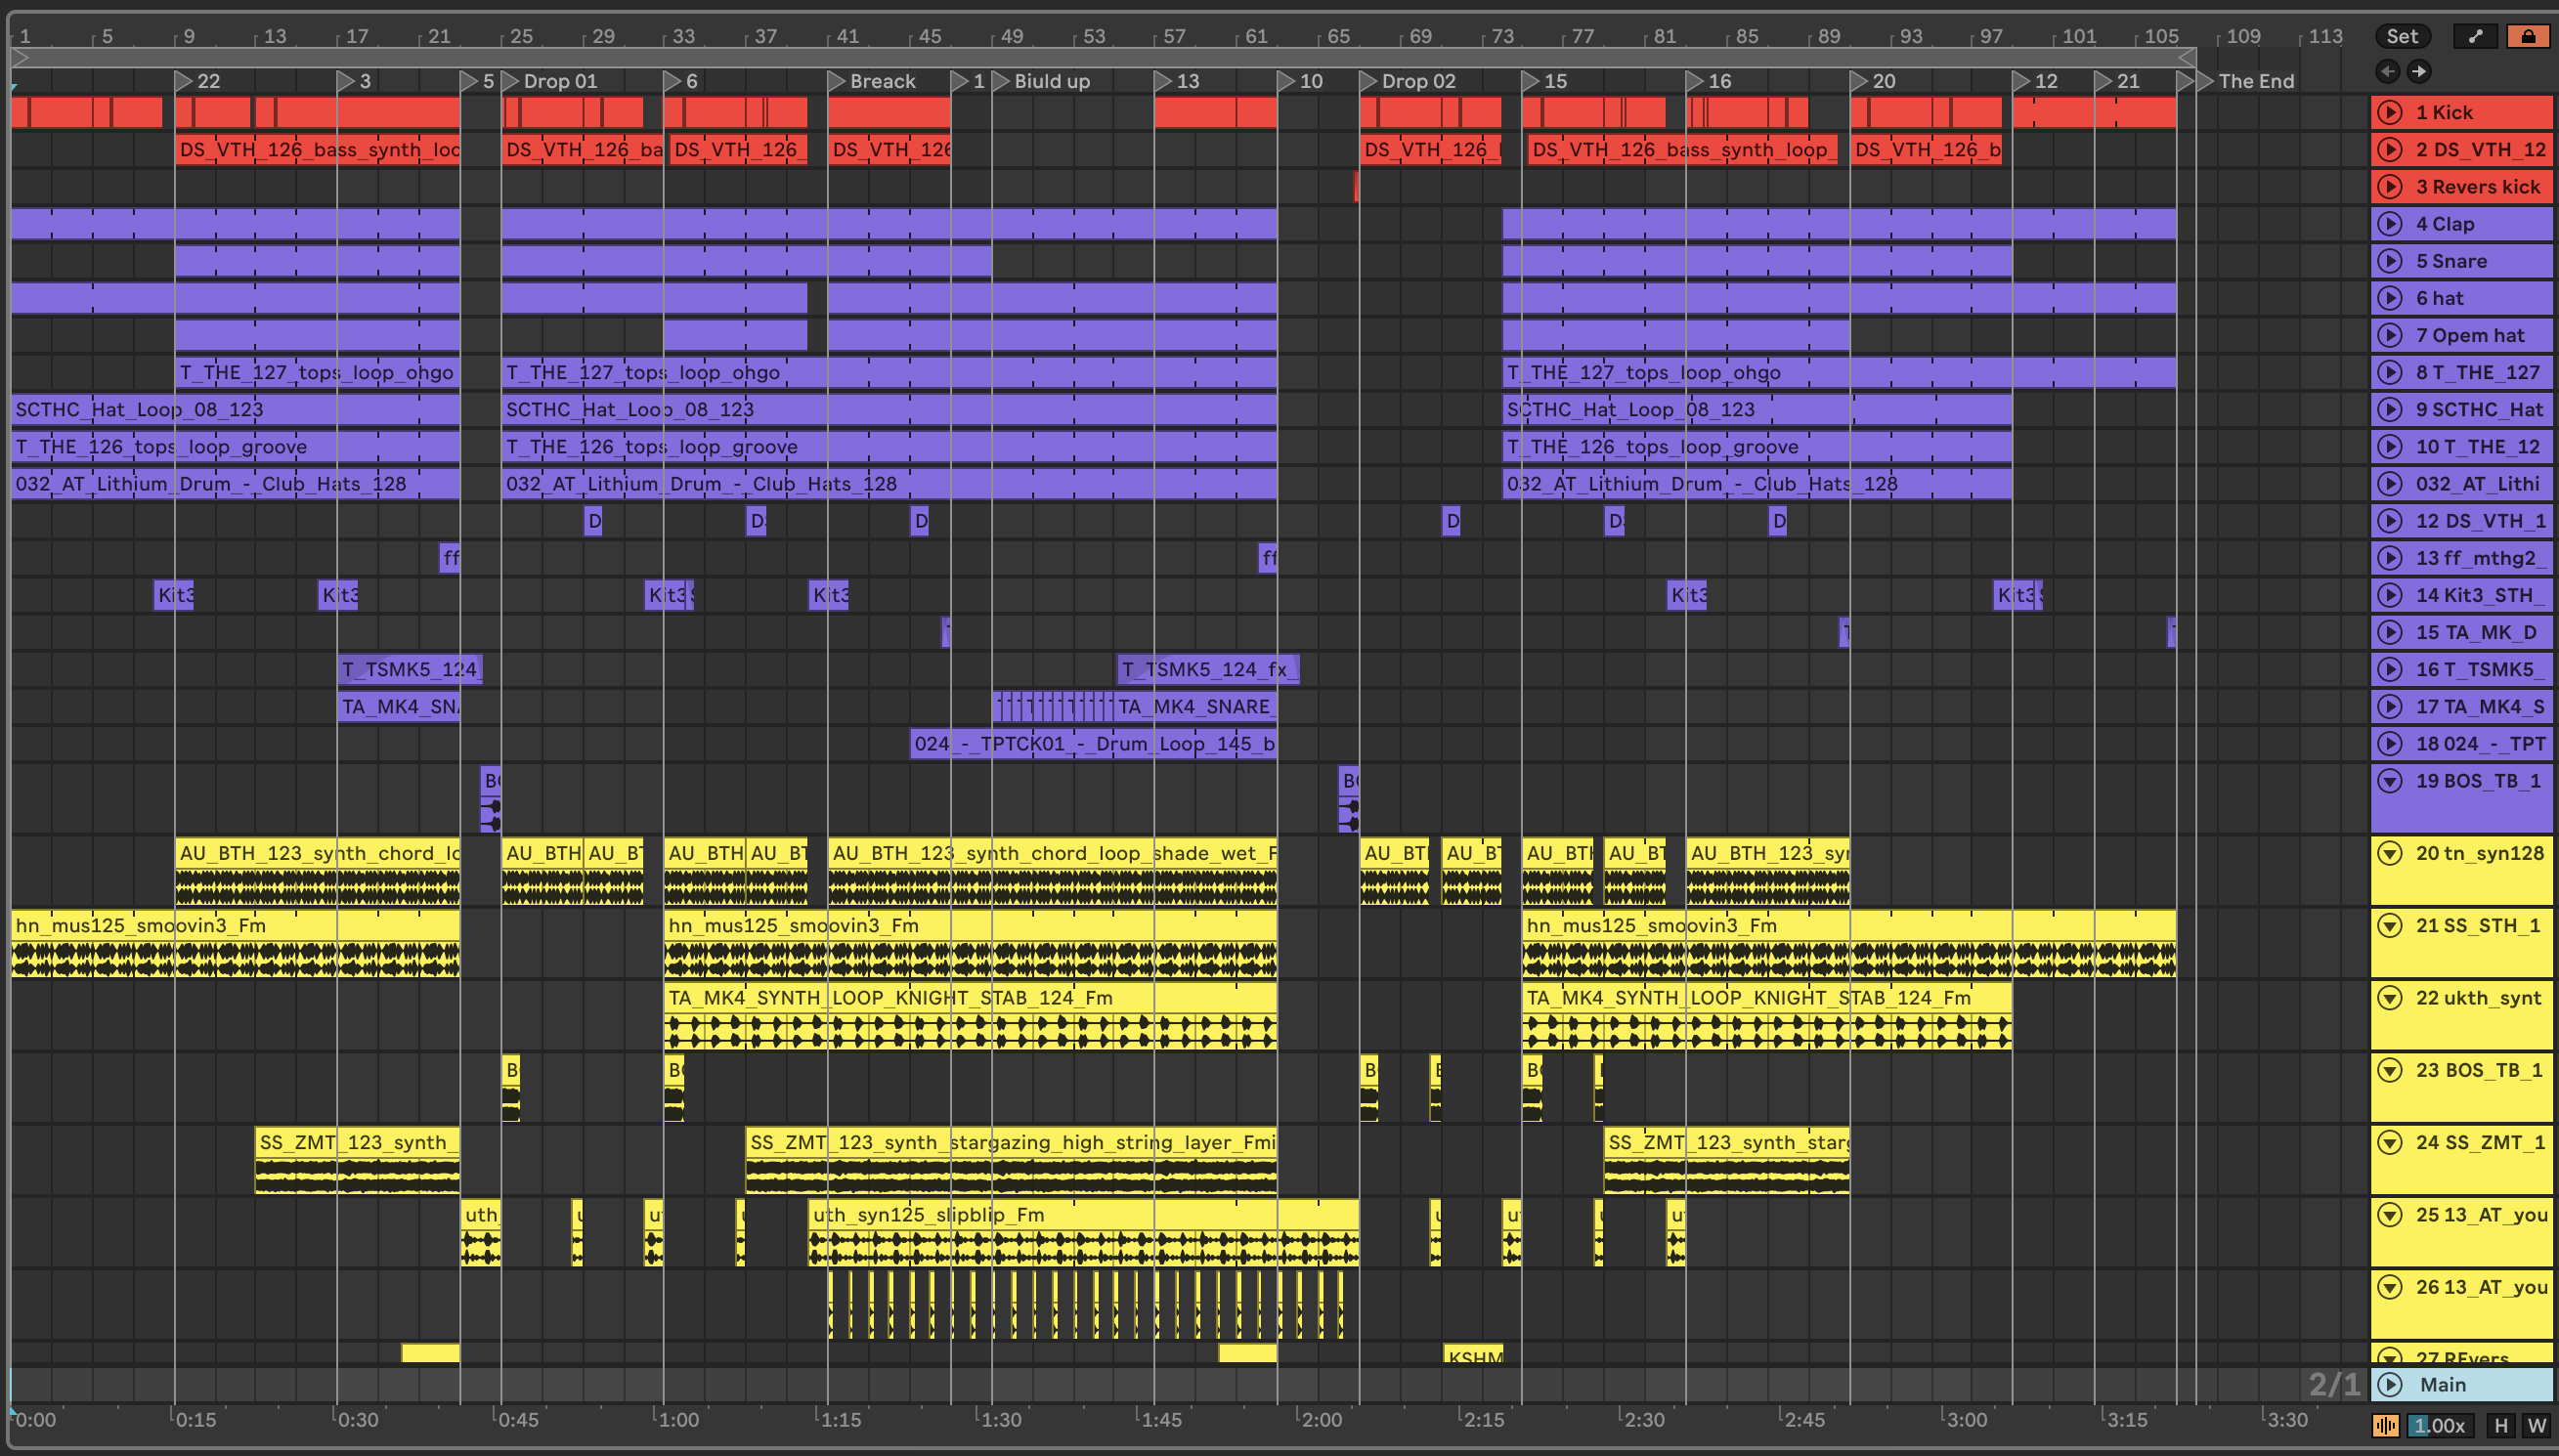Collapse the 24 SS_ZMT track
Image resolution: width=2559 pixels, height=1456 pixels.
2390,1142
